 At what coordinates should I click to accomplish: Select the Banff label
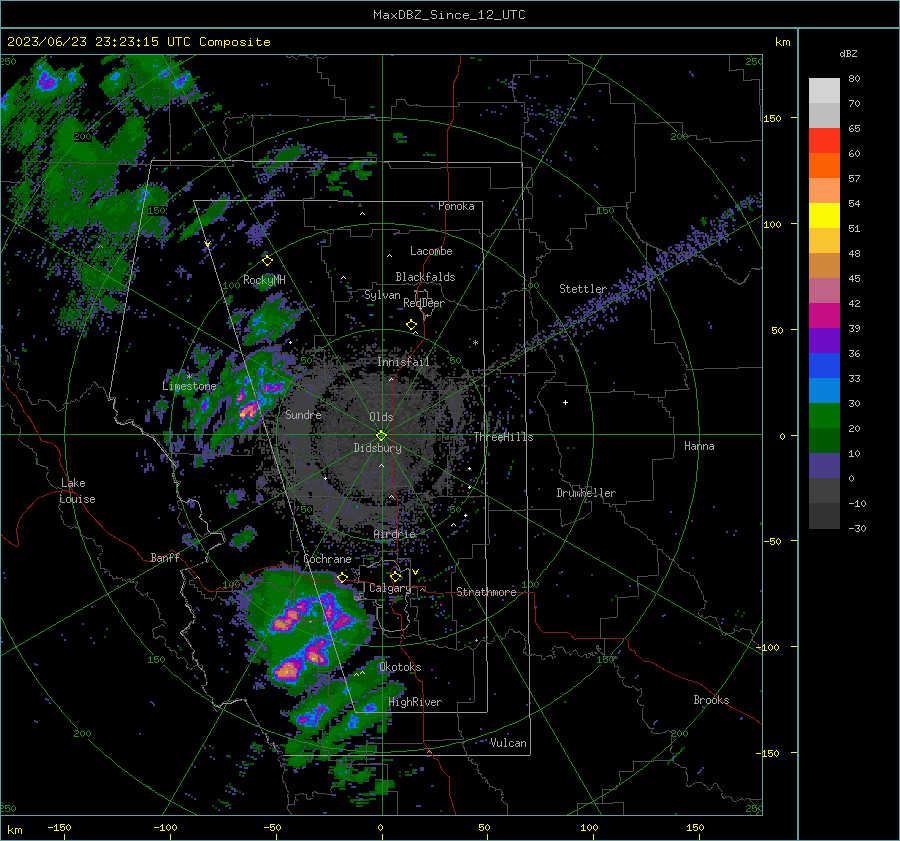pos(165,558)
